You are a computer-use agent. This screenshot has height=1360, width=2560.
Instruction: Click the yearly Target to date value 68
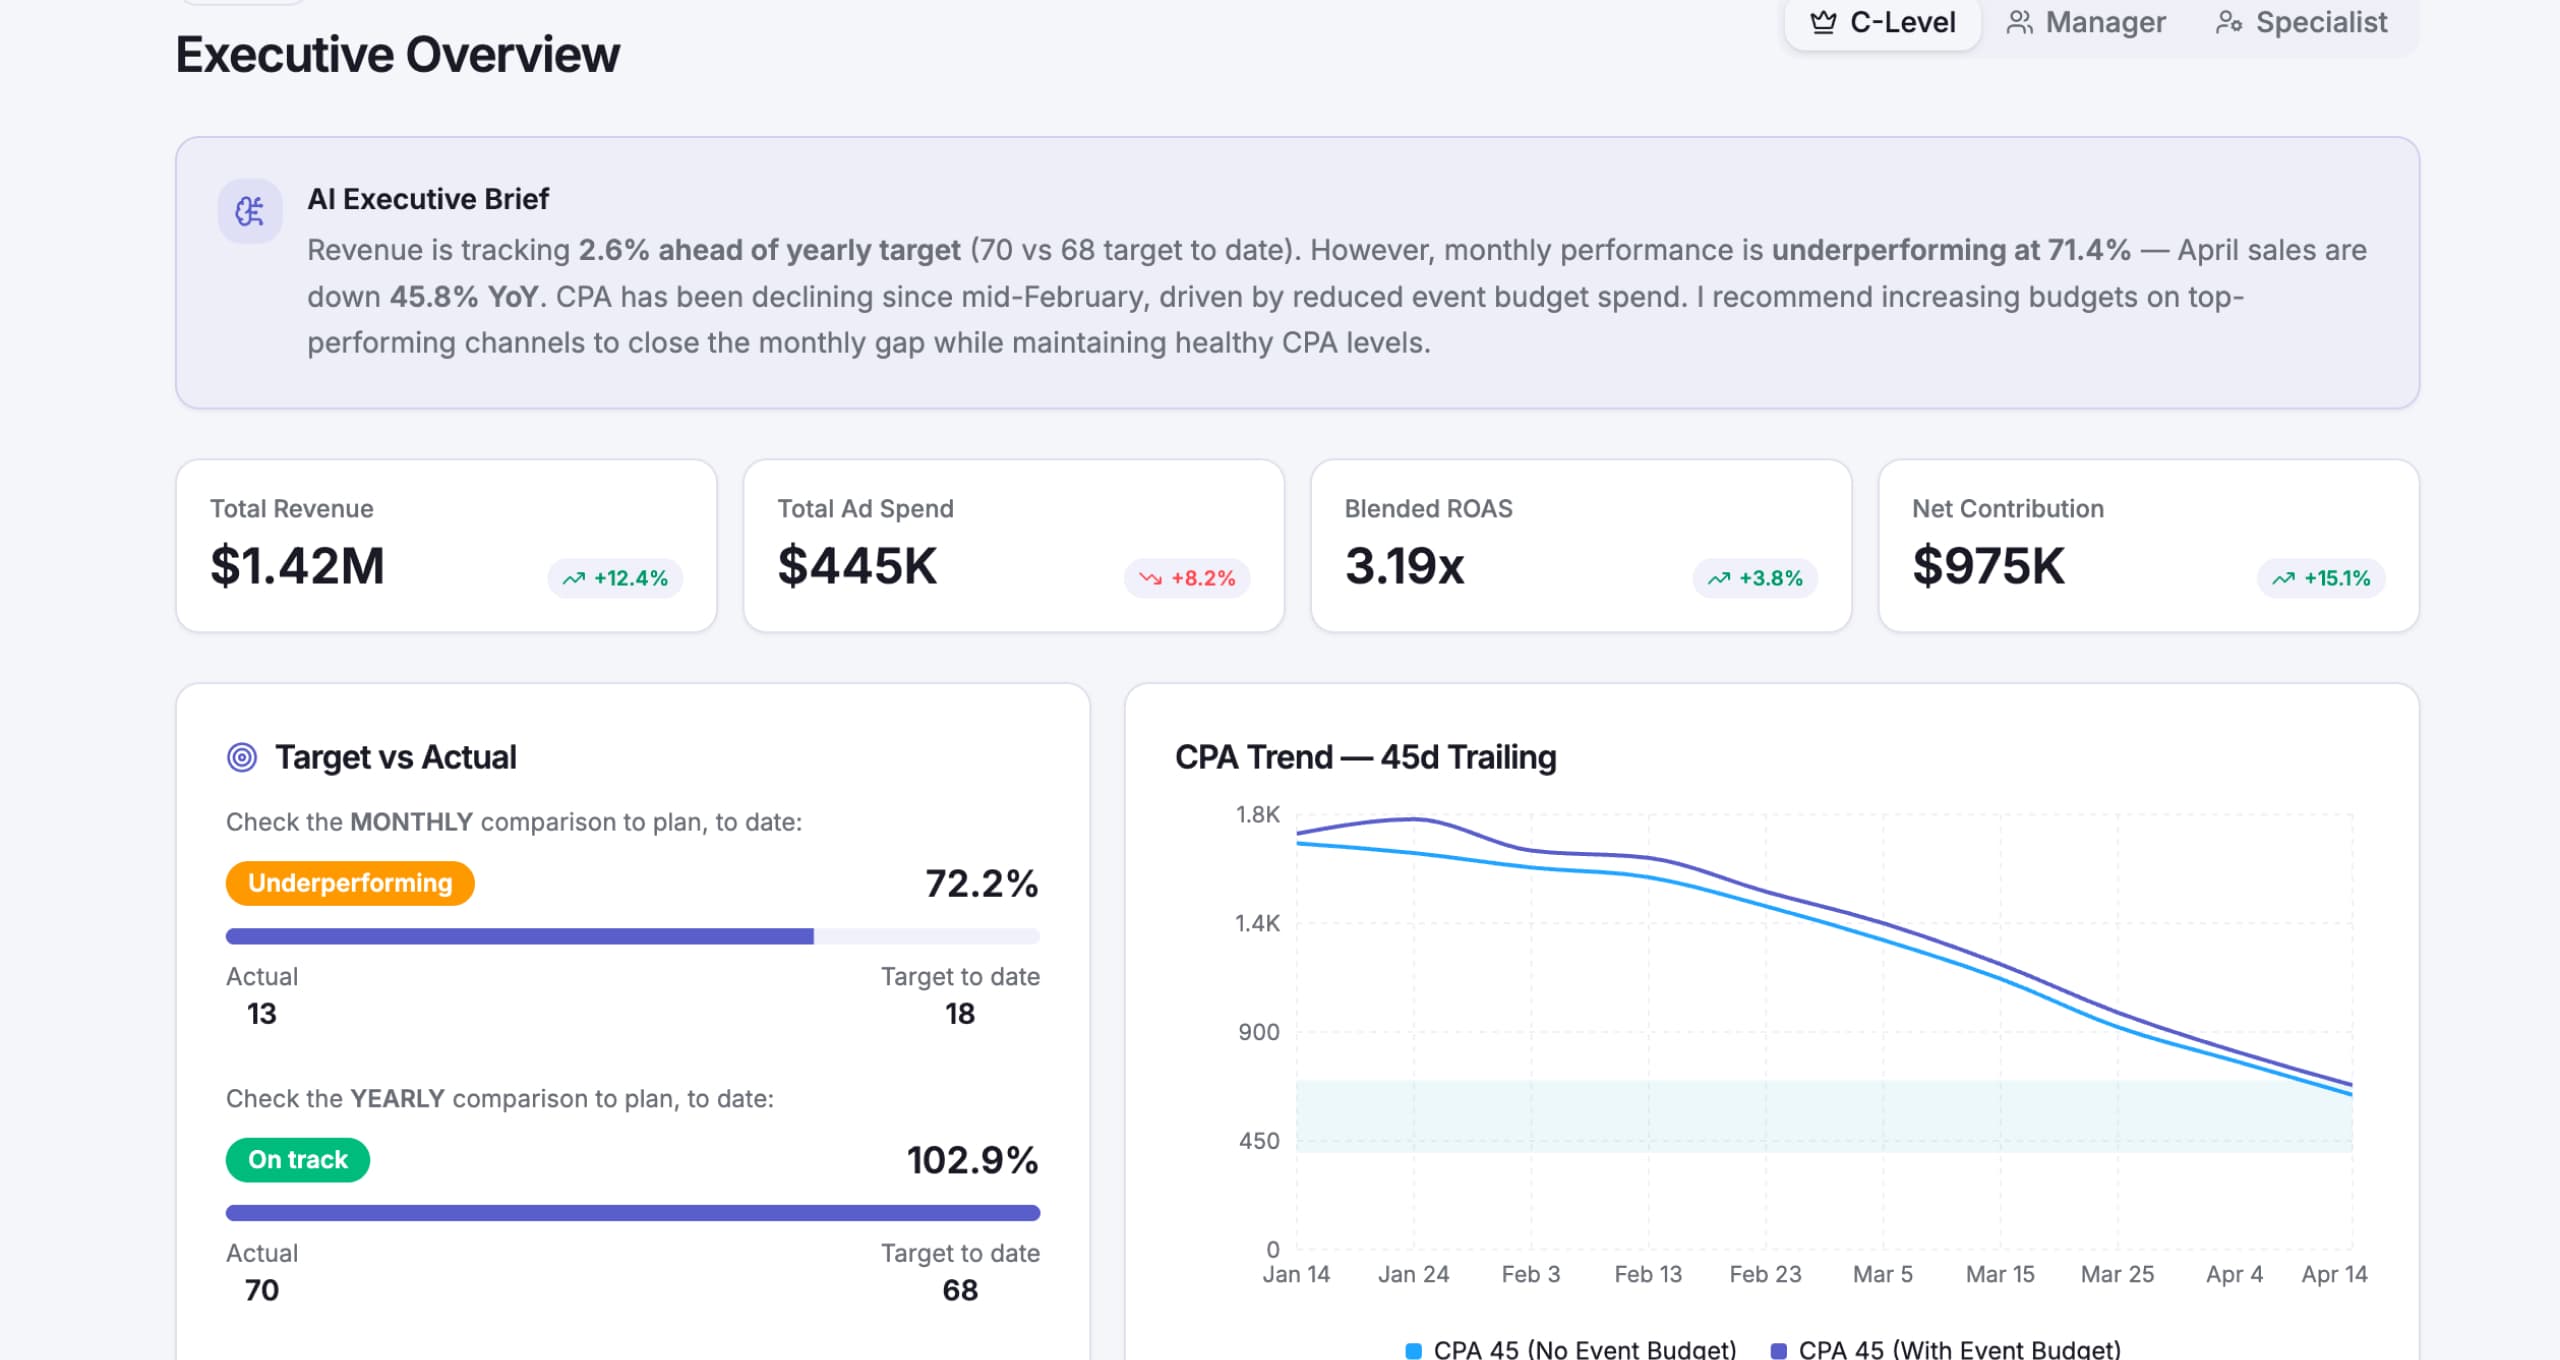click(960, 1290)
